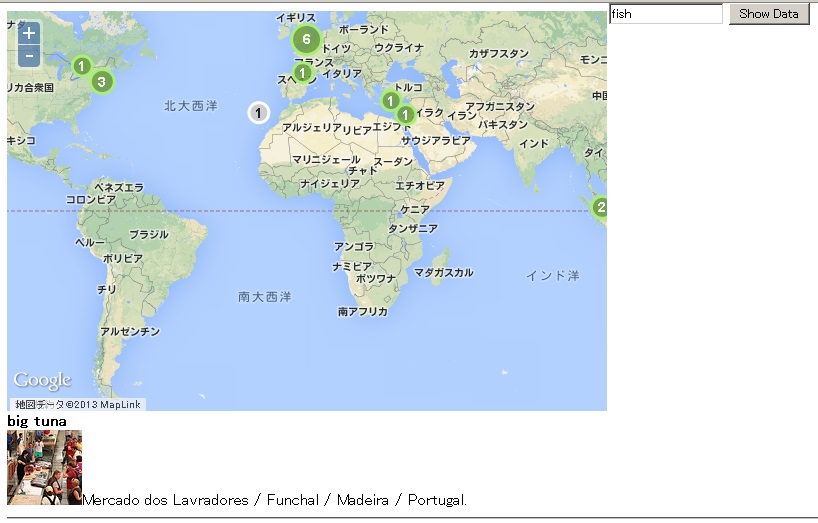Click cluster marker 3 in eastern North America
Viewport: 818px width, 523px height.
click(101, 81)
